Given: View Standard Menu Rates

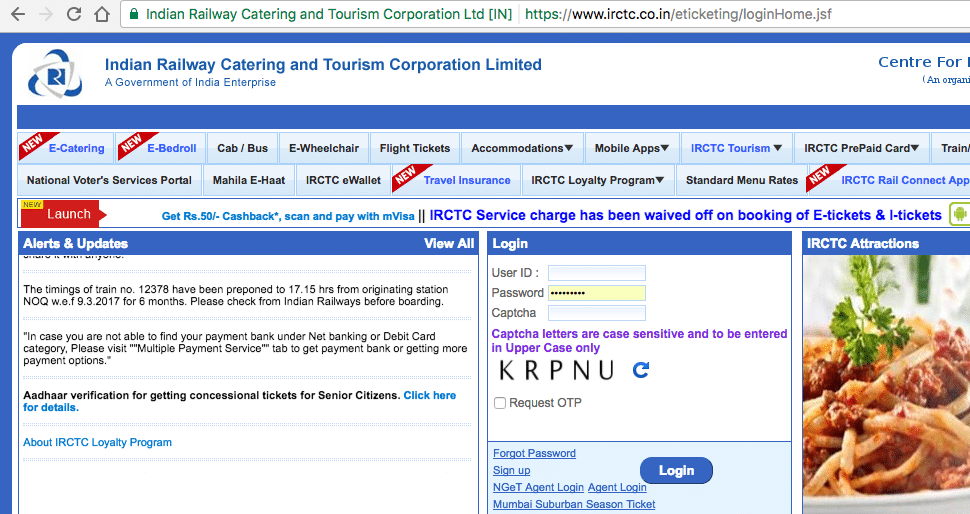Looking at the screenshot, I should click(742, 181).
